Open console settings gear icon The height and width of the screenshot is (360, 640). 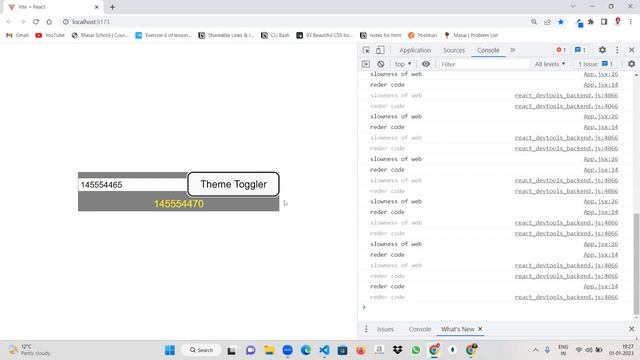631,64
